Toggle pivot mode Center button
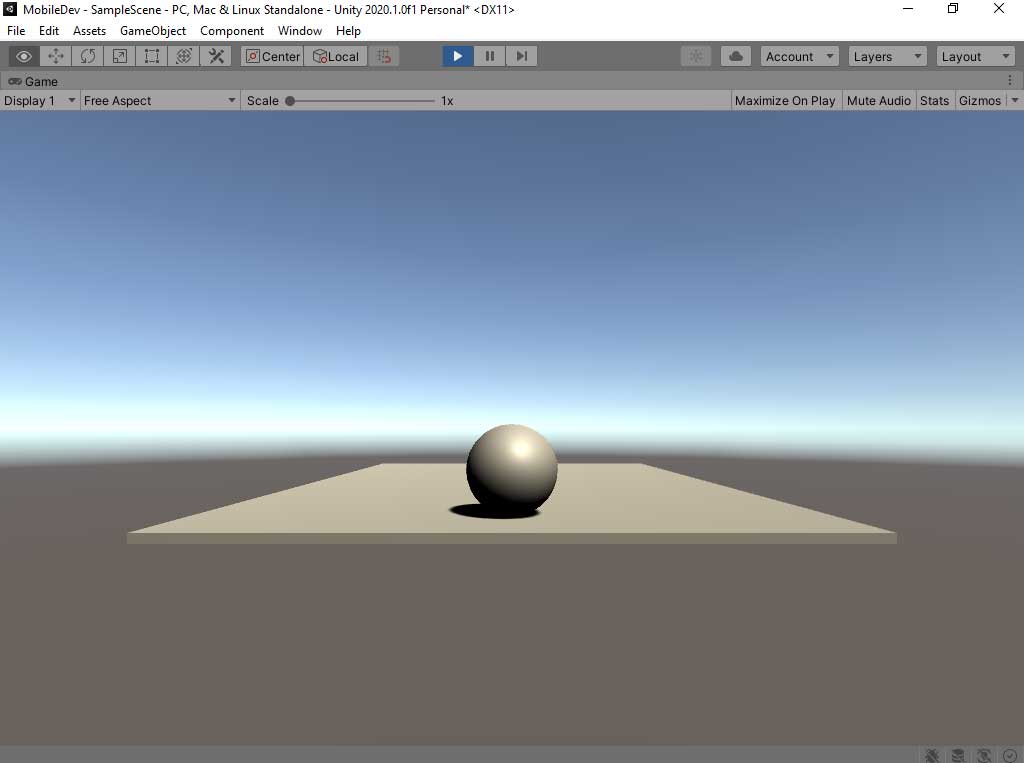This screenshot has height=763, width=1024. [272, 57]
